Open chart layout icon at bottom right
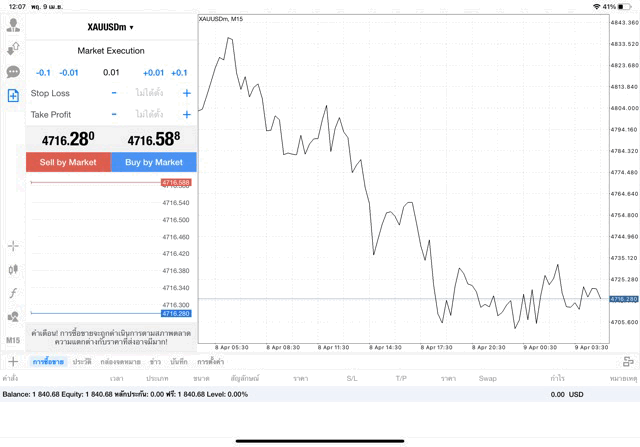Image resolution: width=640 pixels, height=447 pixels. [627, 361]
